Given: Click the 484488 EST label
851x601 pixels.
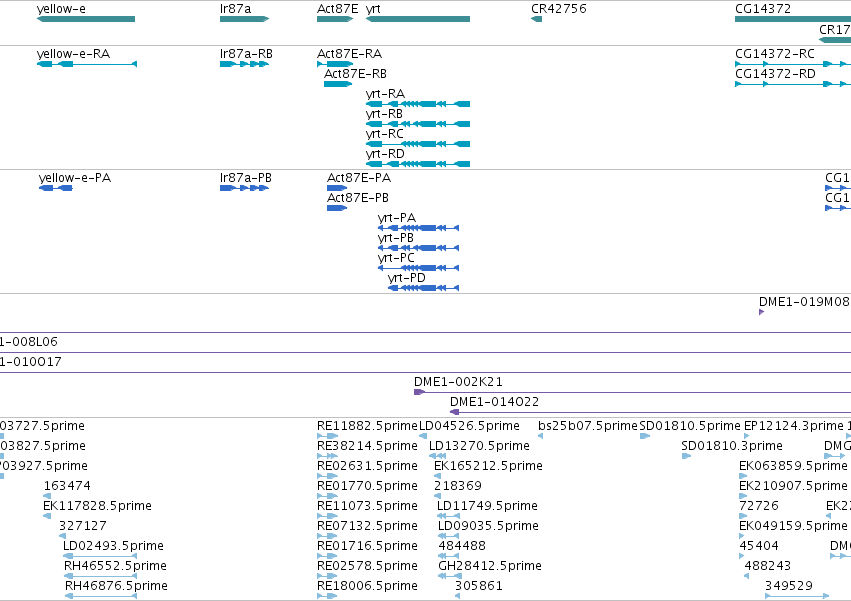Looking at the screenshot, I should click(x=462, y=546).
